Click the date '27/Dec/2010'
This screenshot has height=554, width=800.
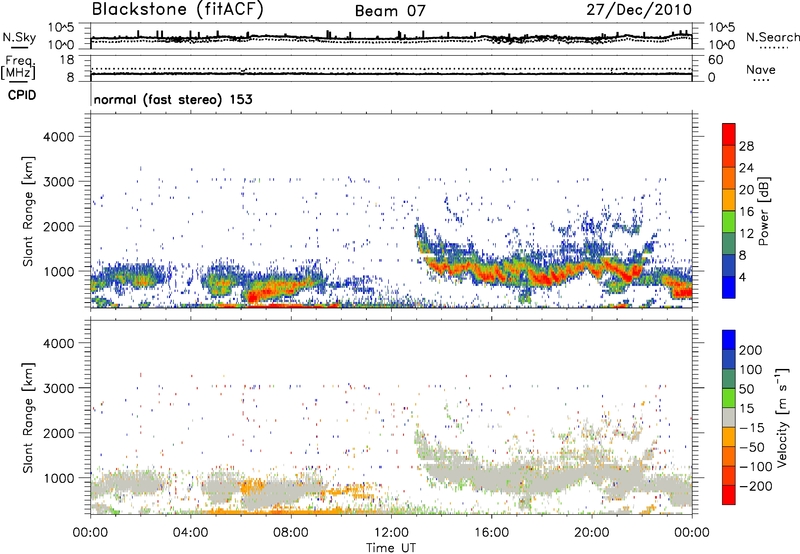pos(639,10)
